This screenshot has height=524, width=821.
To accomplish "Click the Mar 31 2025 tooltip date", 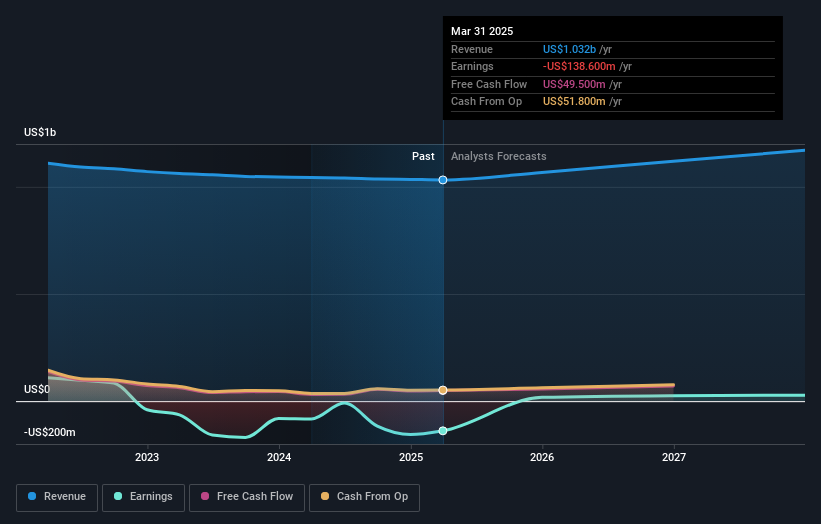I will (x=482, y=31).
